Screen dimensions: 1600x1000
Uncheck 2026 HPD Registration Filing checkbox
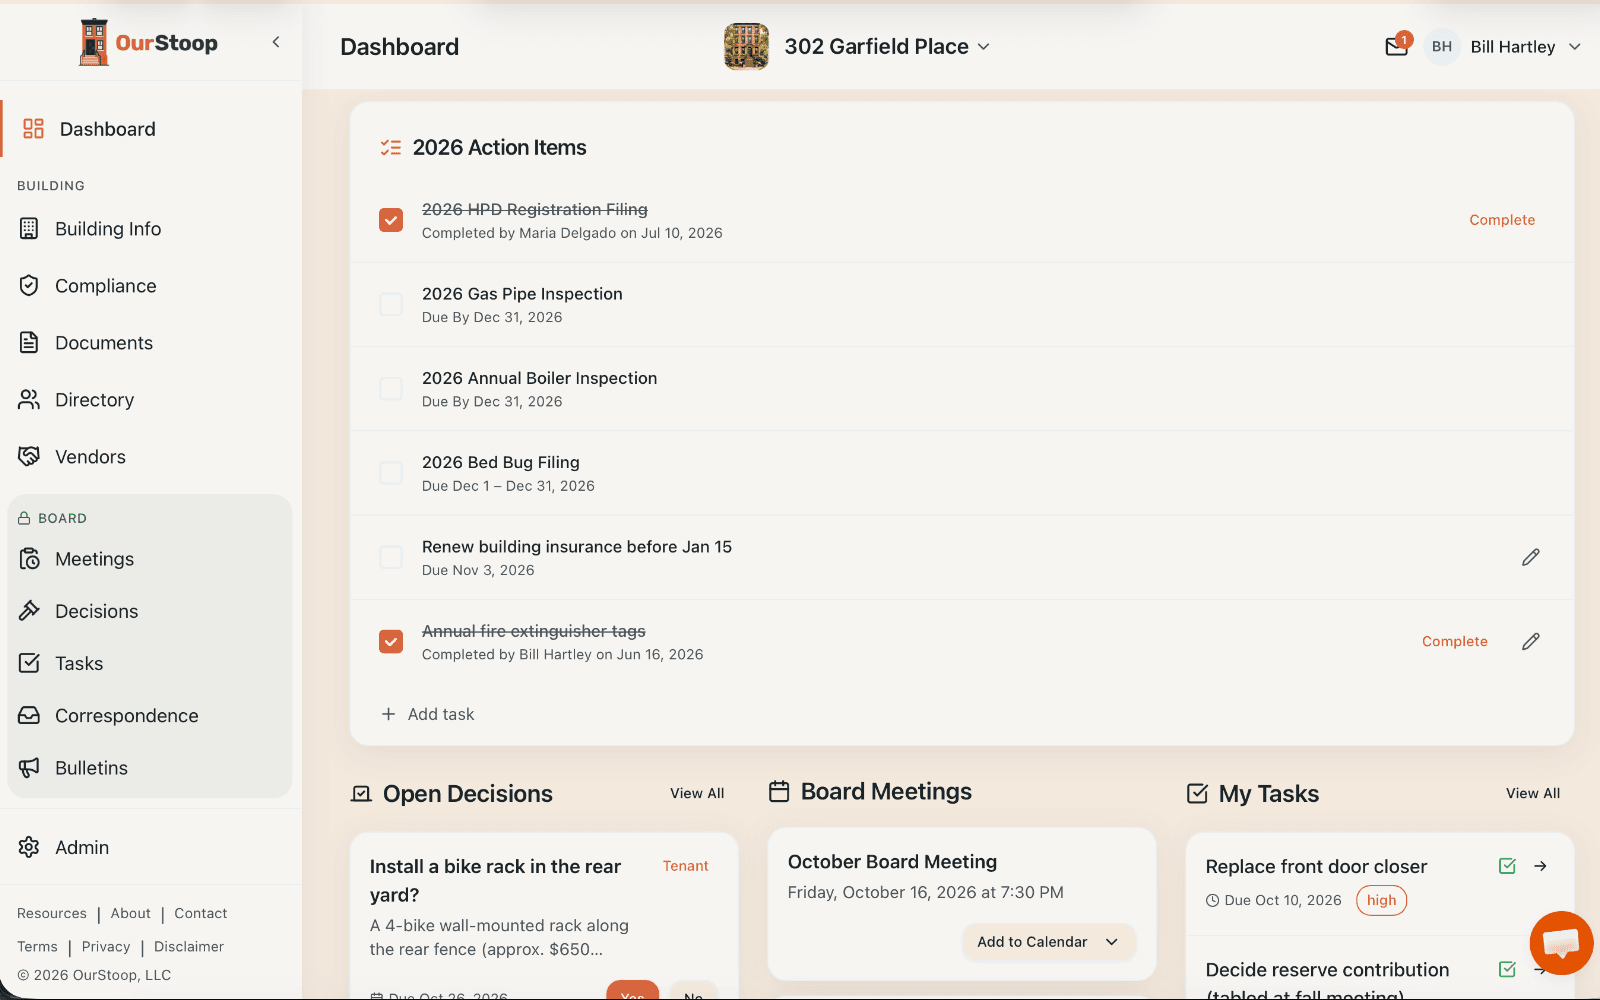tap(391, 220)
